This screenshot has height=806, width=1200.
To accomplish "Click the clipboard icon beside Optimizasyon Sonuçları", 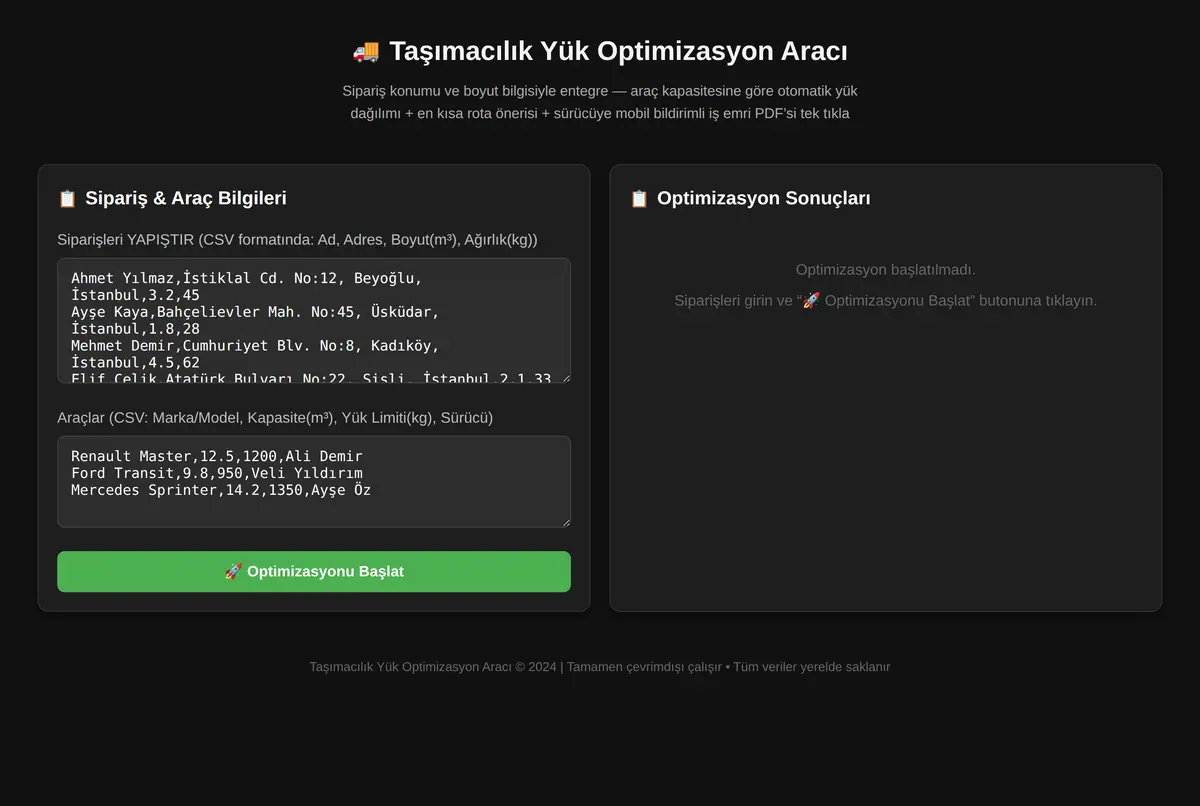I will (639, 198).
